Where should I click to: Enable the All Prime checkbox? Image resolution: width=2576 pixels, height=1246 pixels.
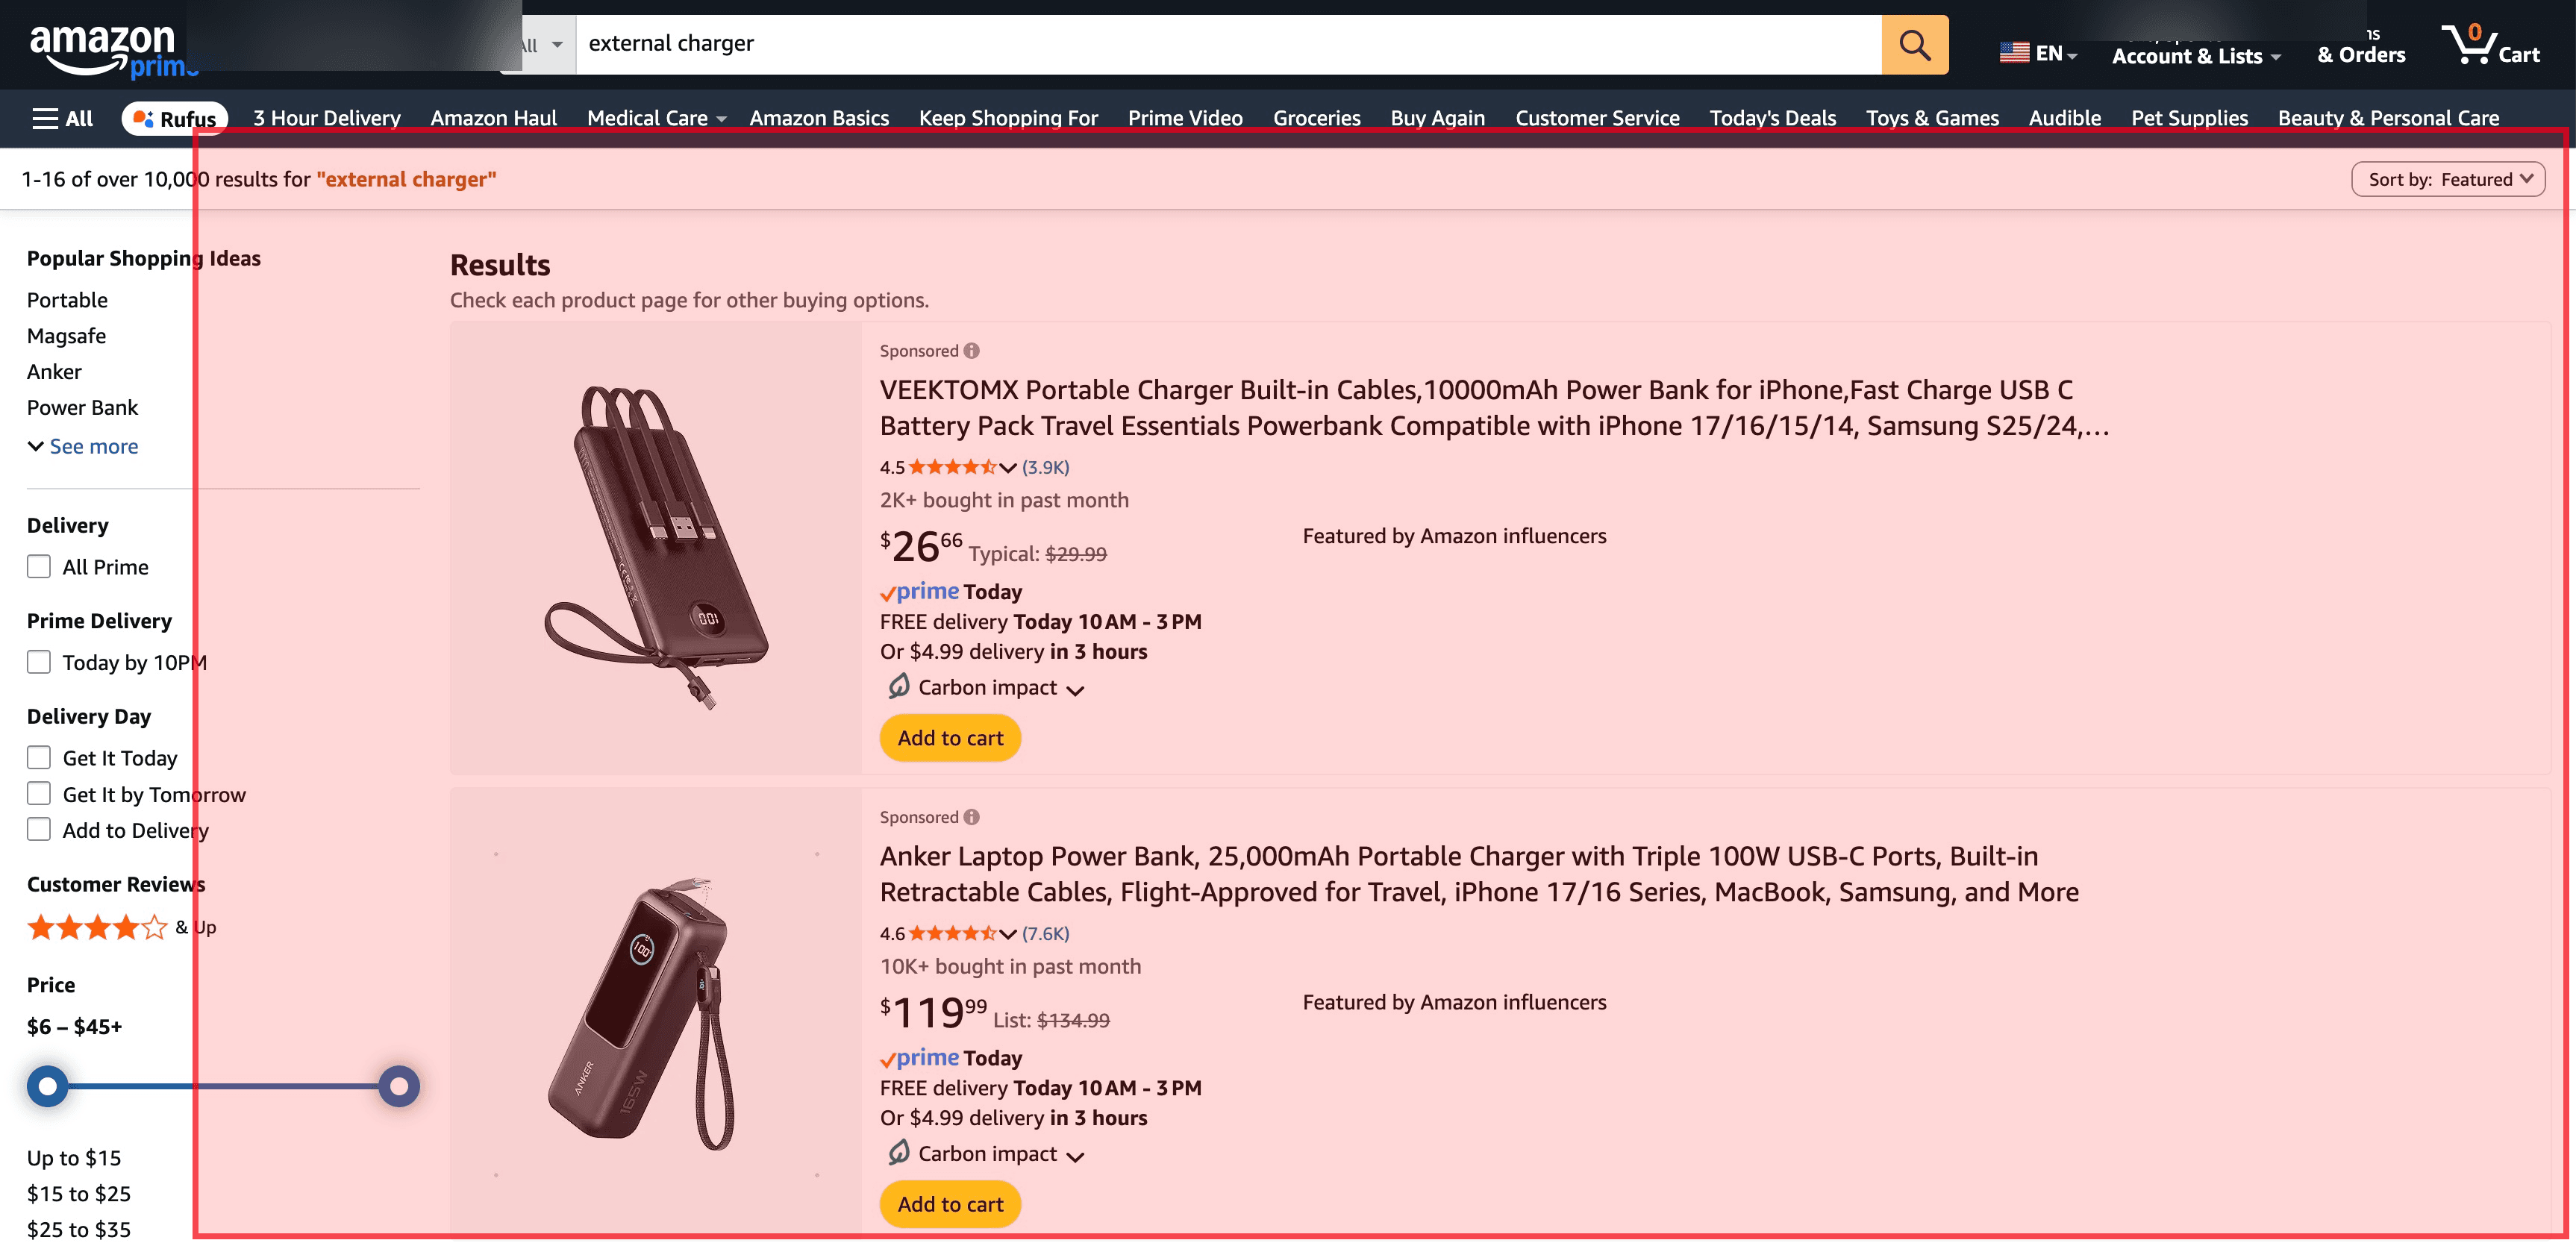[x=38, y=566]
